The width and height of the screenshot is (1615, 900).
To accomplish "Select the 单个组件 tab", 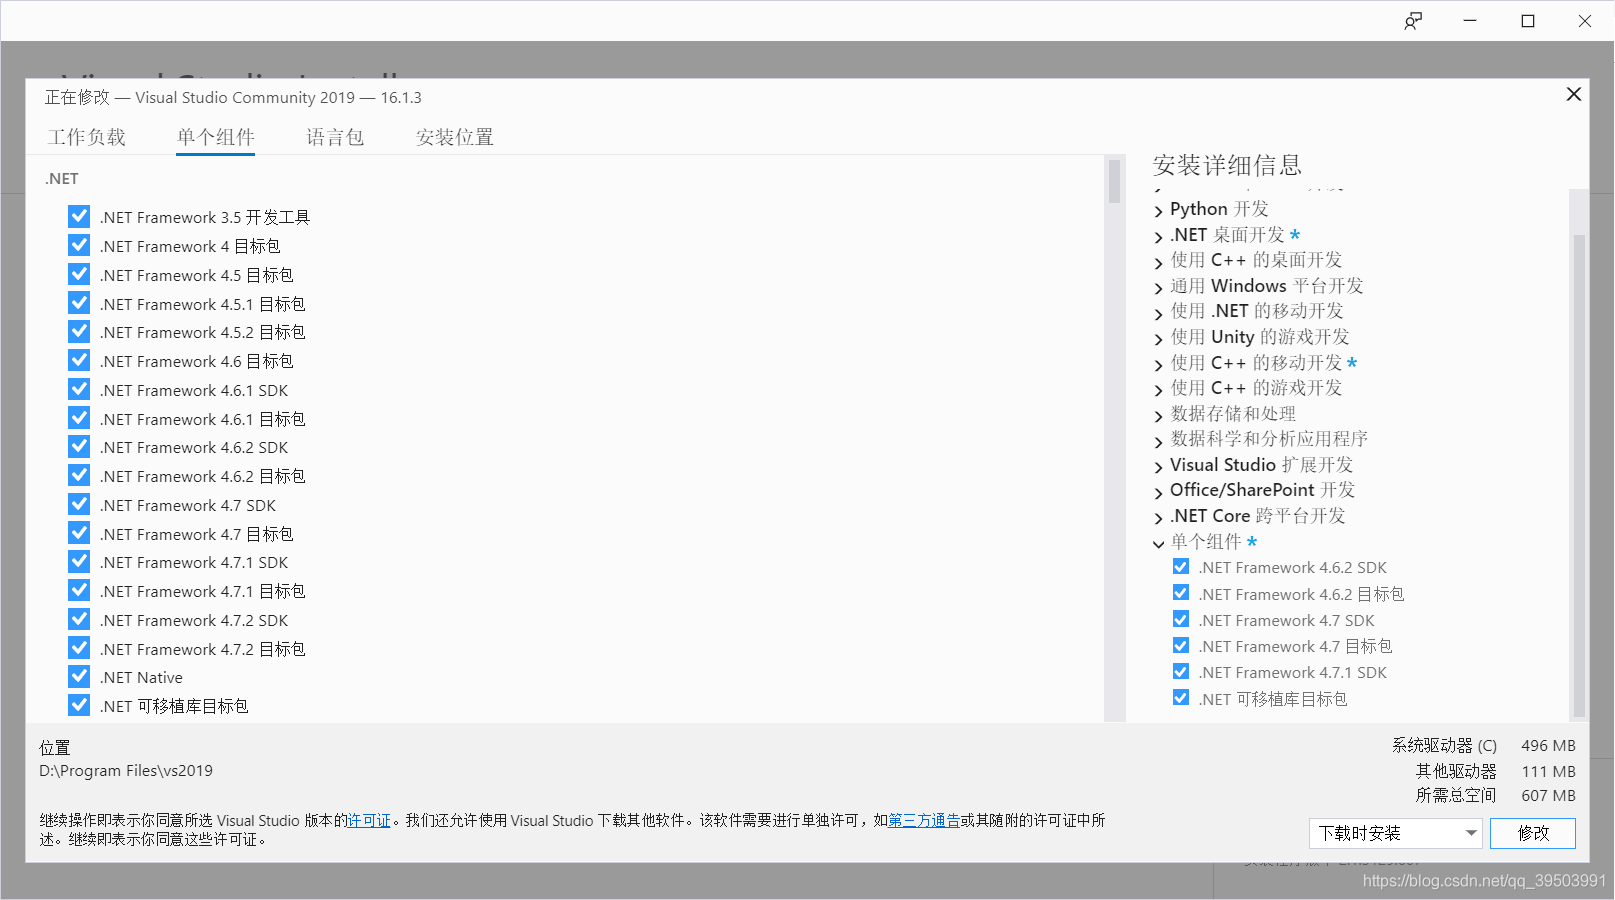I will [x=216, y=137].
